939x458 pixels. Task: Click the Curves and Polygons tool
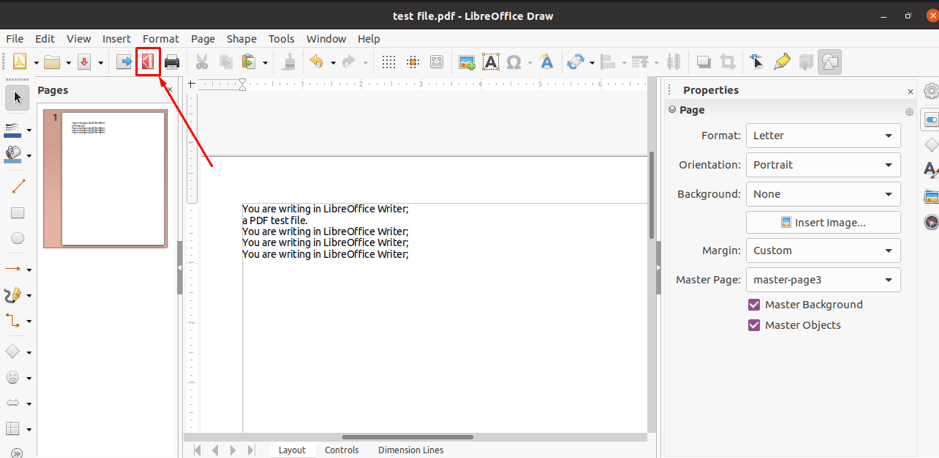click(x=13, y=295)
